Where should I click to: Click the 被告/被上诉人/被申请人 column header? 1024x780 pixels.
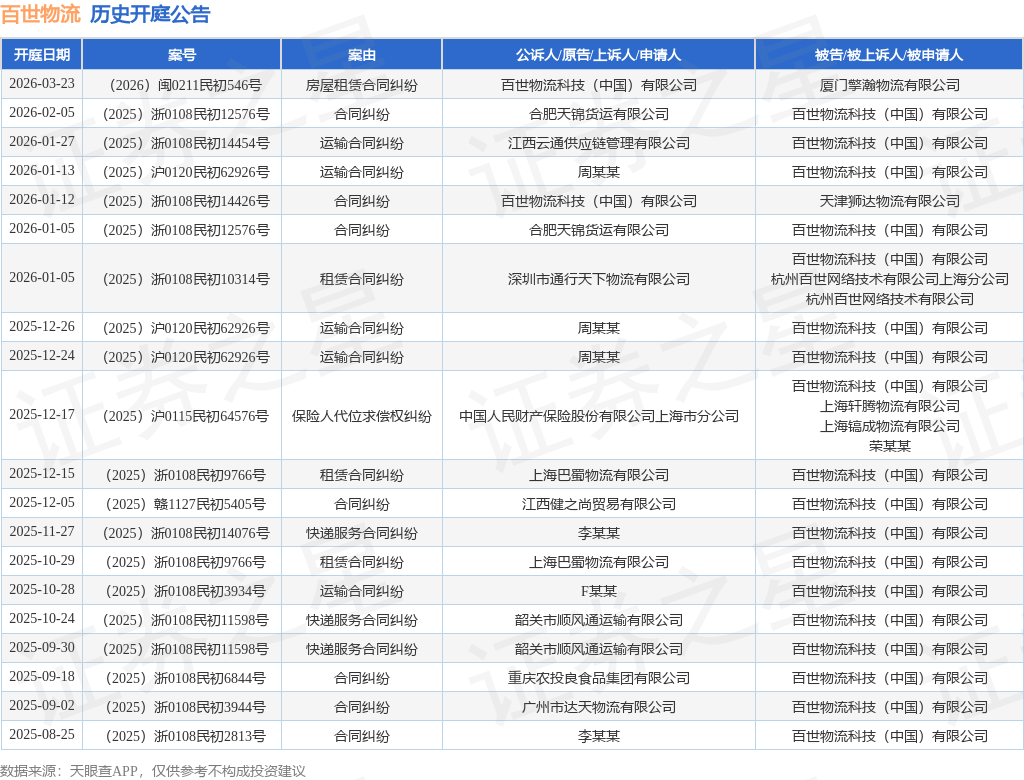click(889, 55)
